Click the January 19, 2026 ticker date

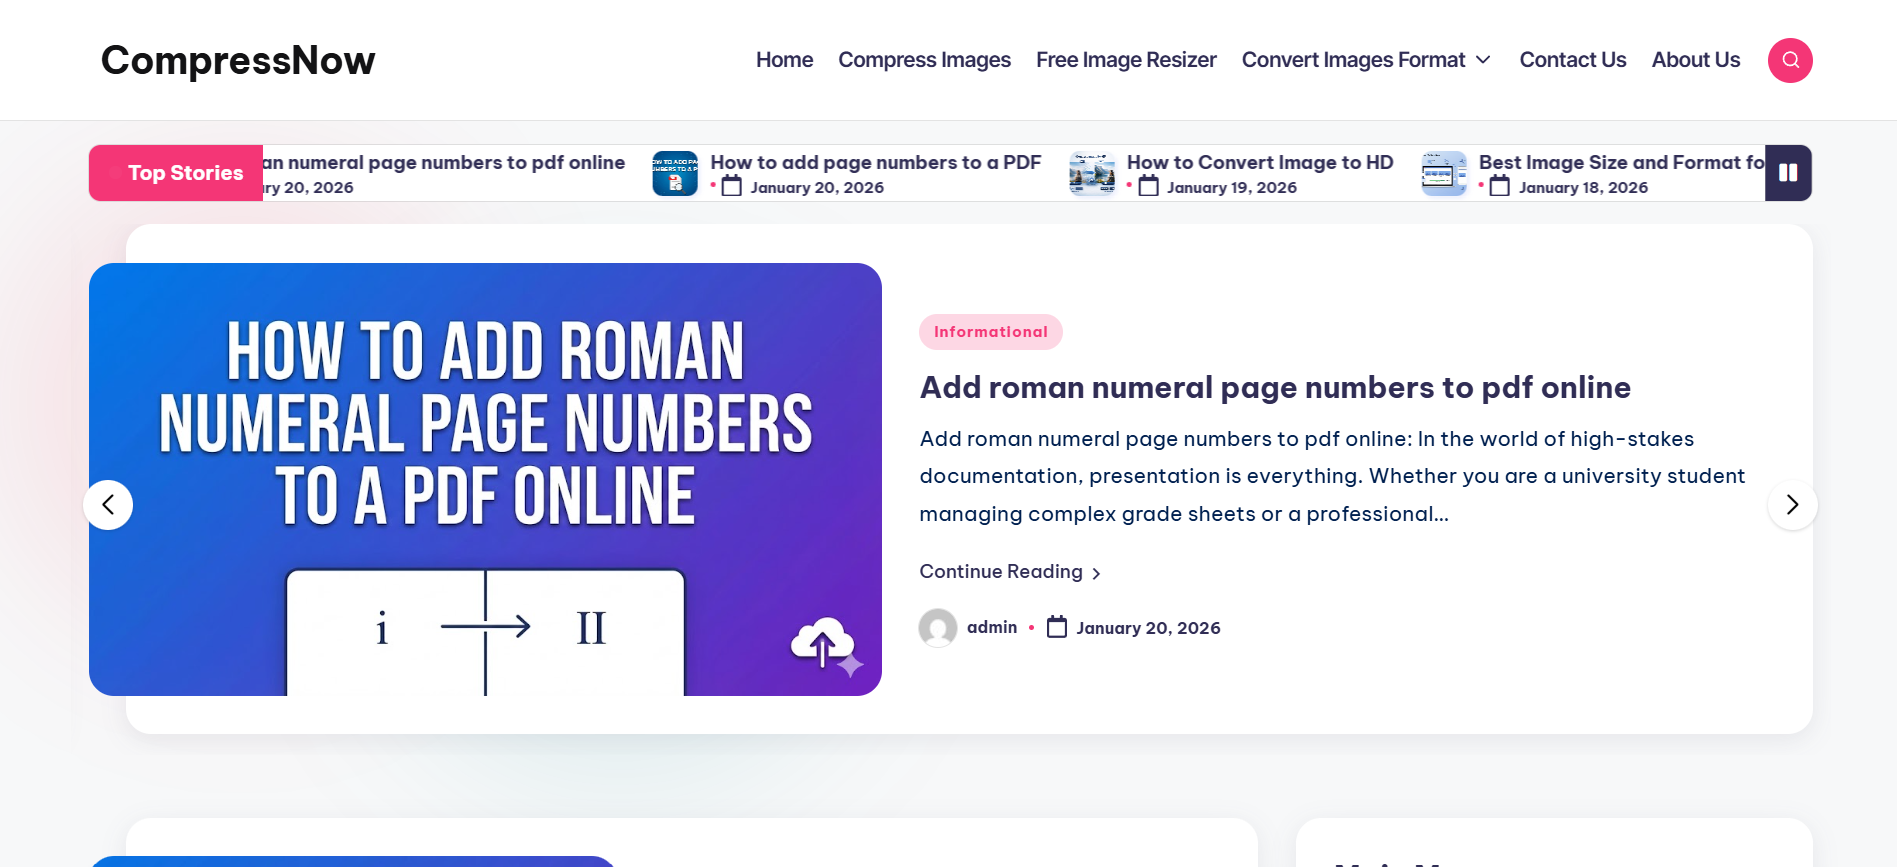1232,187
